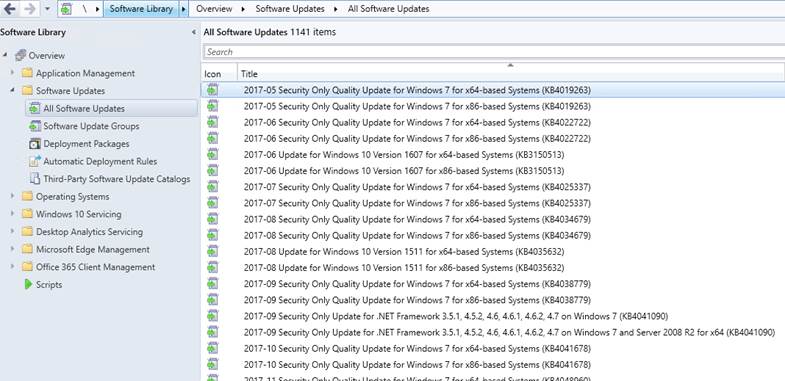This screenshot has height=381, width=785.
Task: Click the root node icon in breadcrumb
Action: [x=66, y=9]
